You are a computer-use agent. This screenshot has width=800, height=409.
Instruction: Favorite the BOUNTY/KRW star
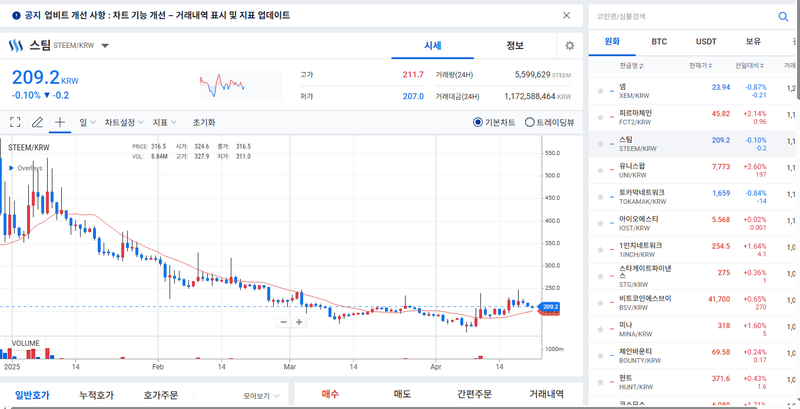[601, 356]
